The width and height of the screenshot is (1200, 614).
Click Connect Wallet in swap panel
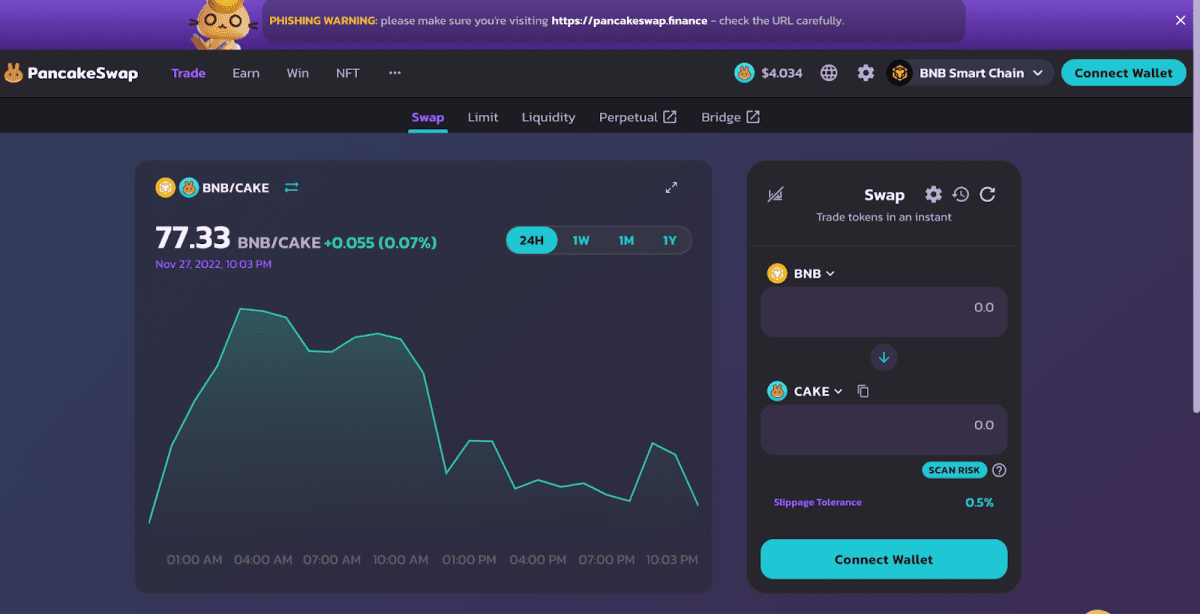pos(884,559)
